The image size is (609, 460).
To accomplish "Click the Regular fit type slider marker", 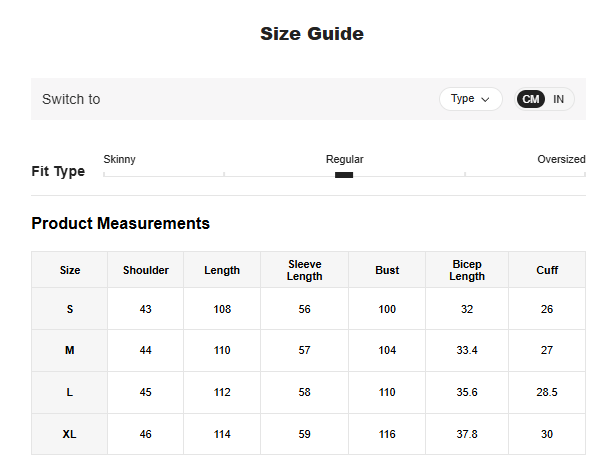I will [x=344, y=175].
